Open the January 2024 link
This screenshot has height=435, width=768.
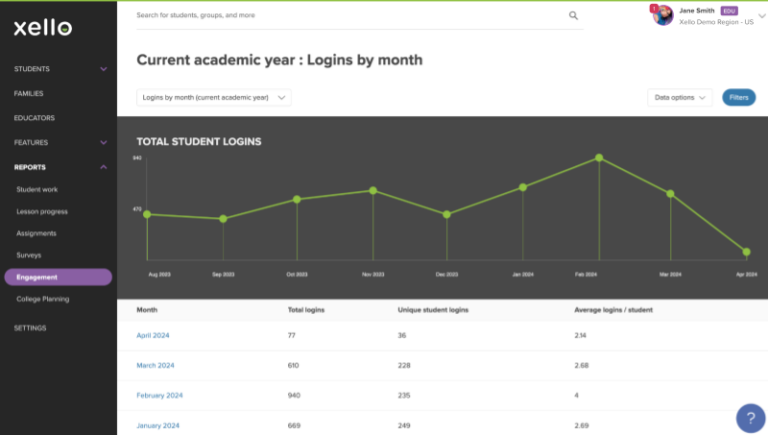coord(158,425)
